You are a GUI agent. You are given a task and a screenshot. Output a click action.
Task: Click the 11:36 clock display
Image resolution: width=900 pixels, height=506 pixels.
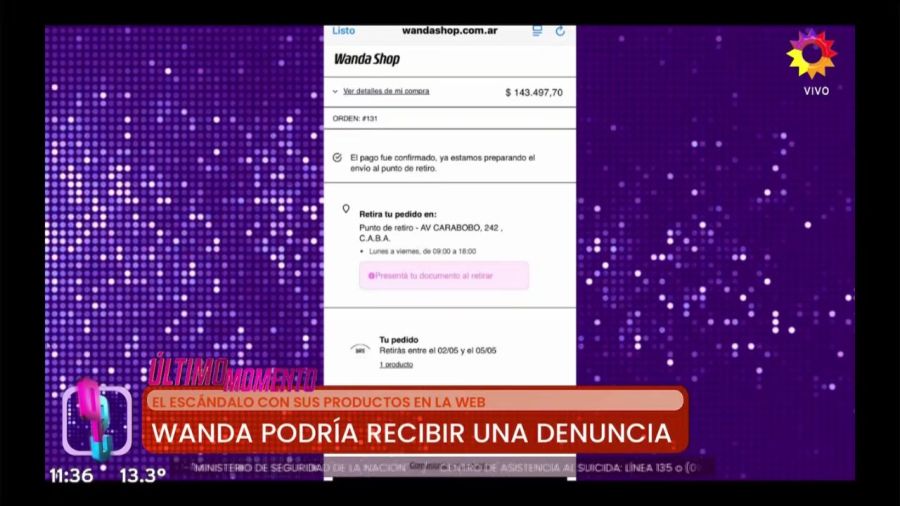(71, 476)
